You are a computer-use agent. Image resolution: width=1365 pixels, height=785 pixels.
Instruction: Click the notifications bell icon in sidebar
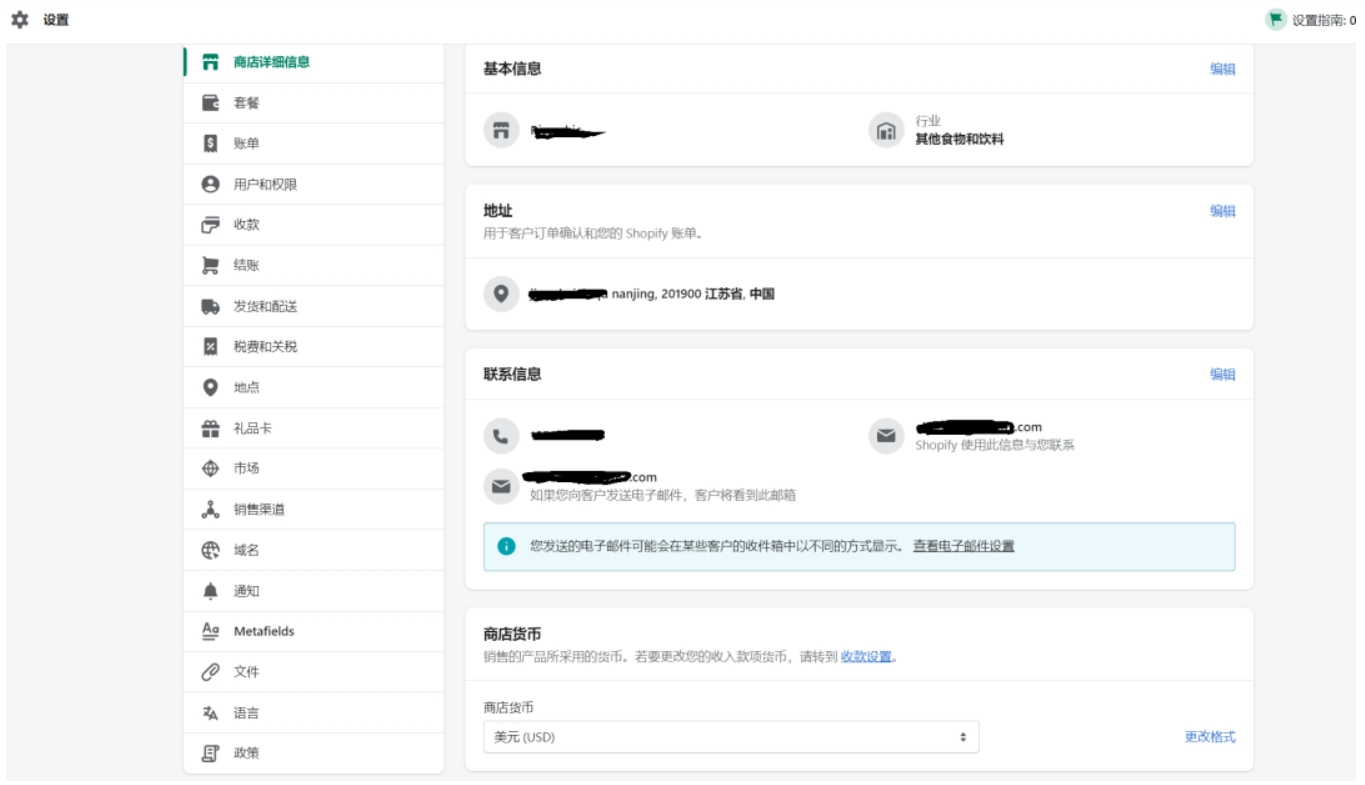click(x=210, y=591)
